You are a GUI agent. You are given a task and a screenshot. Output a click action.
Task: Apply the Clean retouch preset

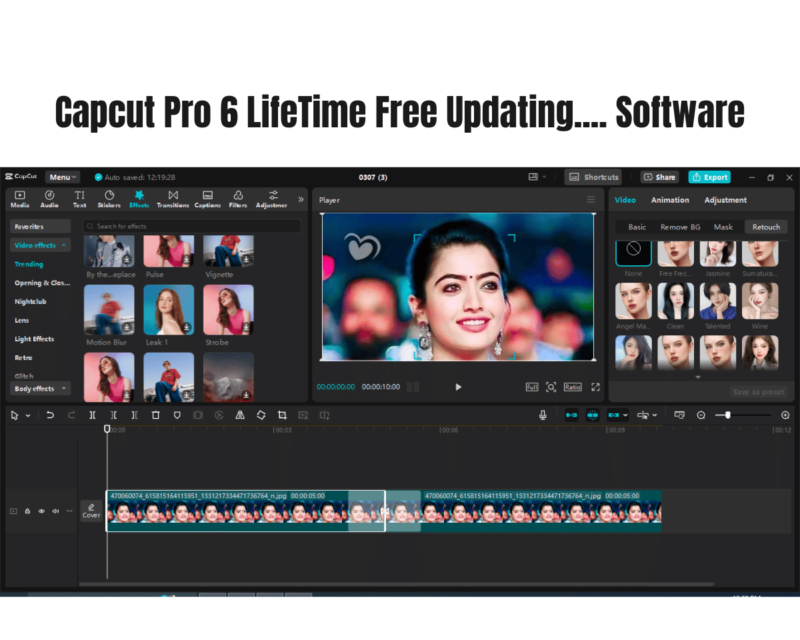tap(676, 301)
